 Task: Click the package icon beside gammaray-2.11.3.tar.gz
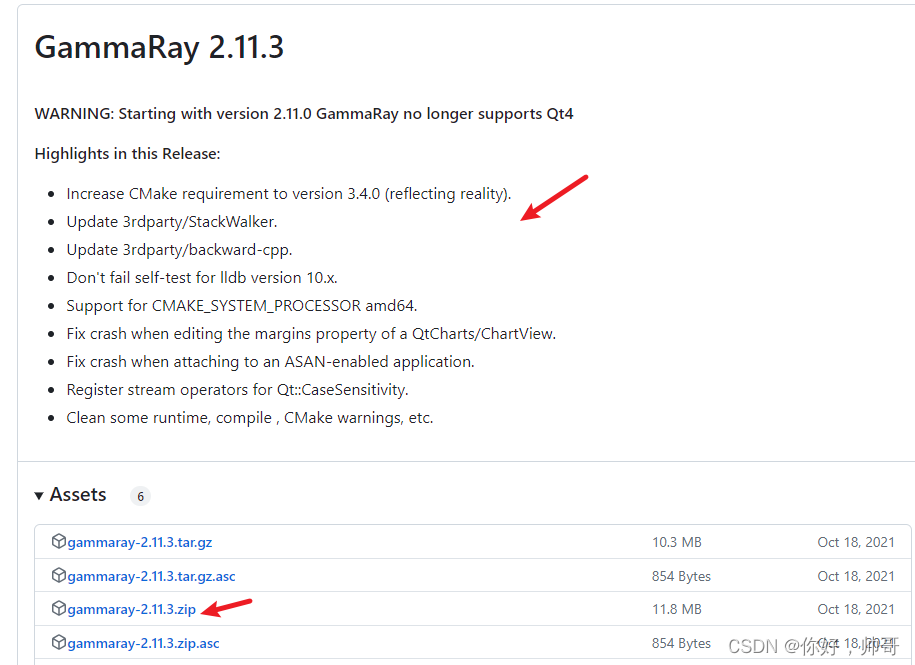pyautogui.click(x=59, y=541)
